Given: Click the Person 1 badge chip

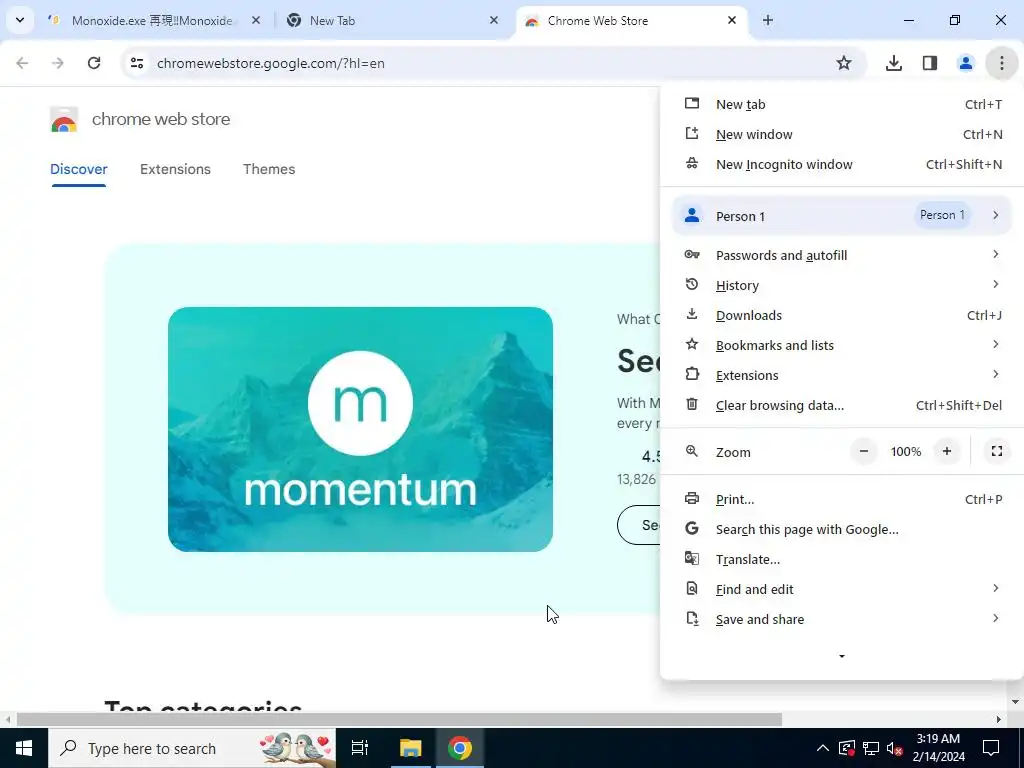Looking at the screenshot, I should tap(942, 215).
